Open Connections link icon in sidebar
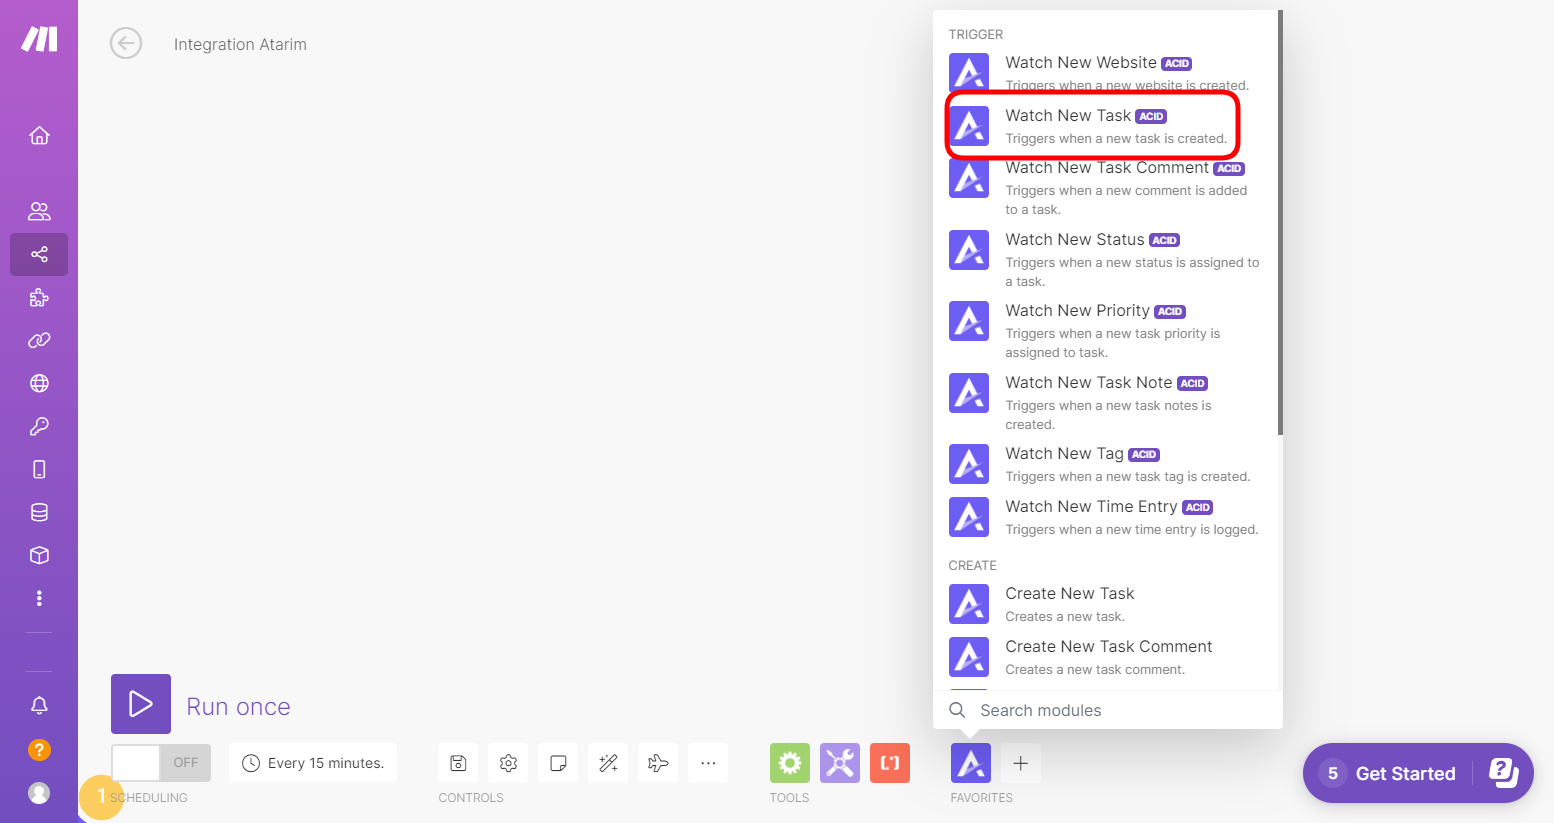Image resolution: width=1554 pixels, height=823 pixels. coord(39,340)
